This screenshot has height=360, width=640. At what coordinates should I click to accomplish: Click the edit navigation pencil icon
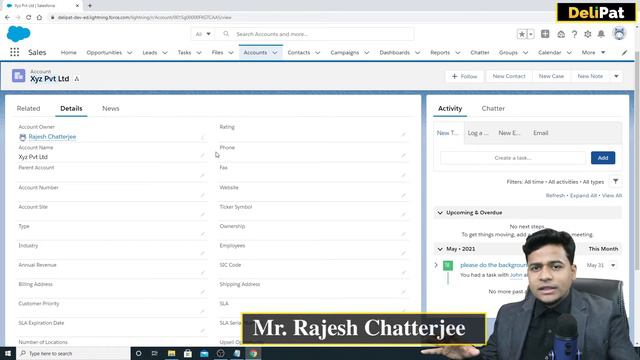click(624, 53)
